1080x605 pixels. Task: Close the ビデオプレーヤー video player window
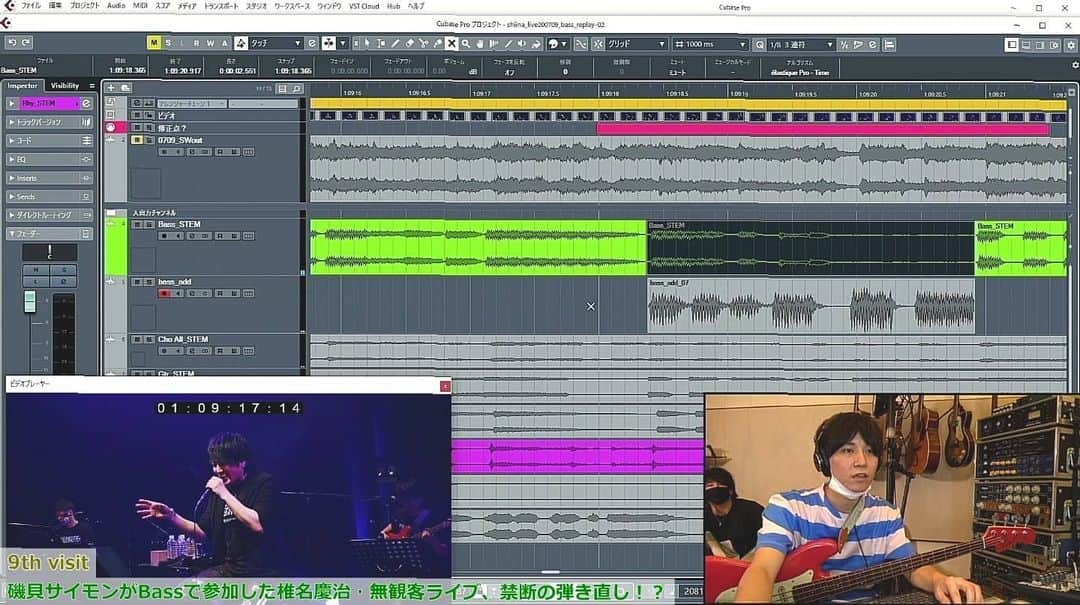(x=445, y=386)
